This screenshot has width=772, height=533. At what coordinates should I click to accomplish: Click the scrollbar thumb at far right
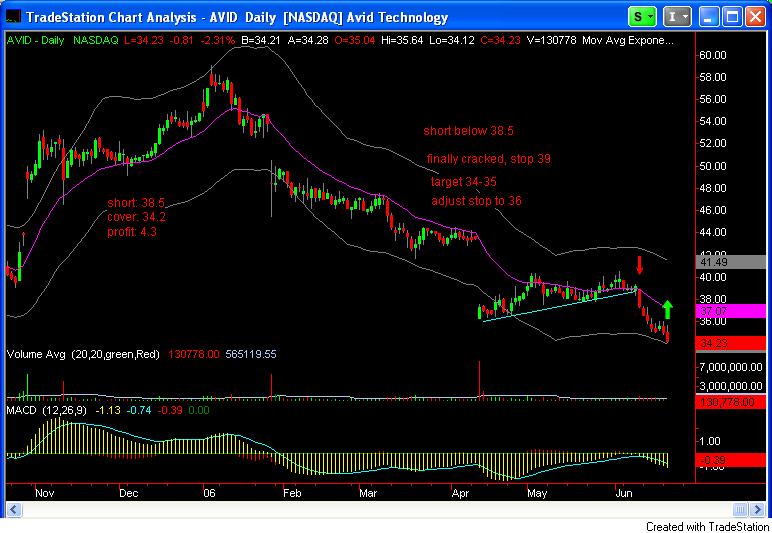(x=740, y=509)
